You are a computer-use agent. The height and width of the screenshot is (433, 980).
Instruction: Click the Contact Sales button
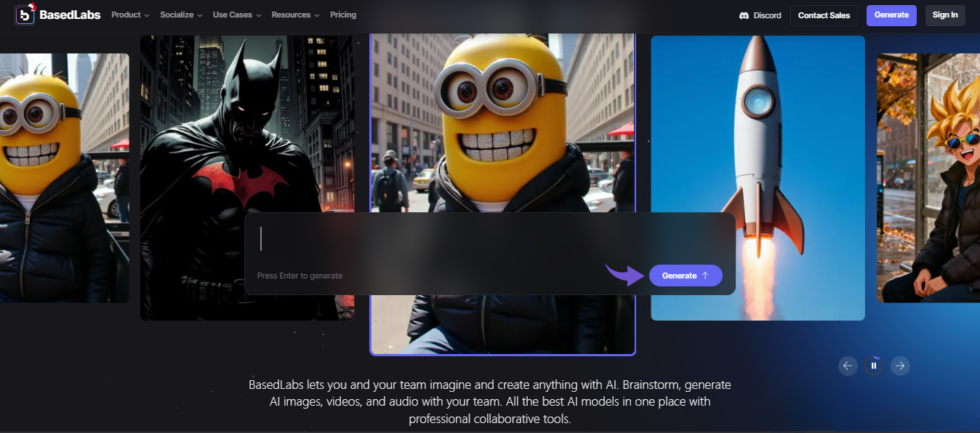click(x=824, y=15)
